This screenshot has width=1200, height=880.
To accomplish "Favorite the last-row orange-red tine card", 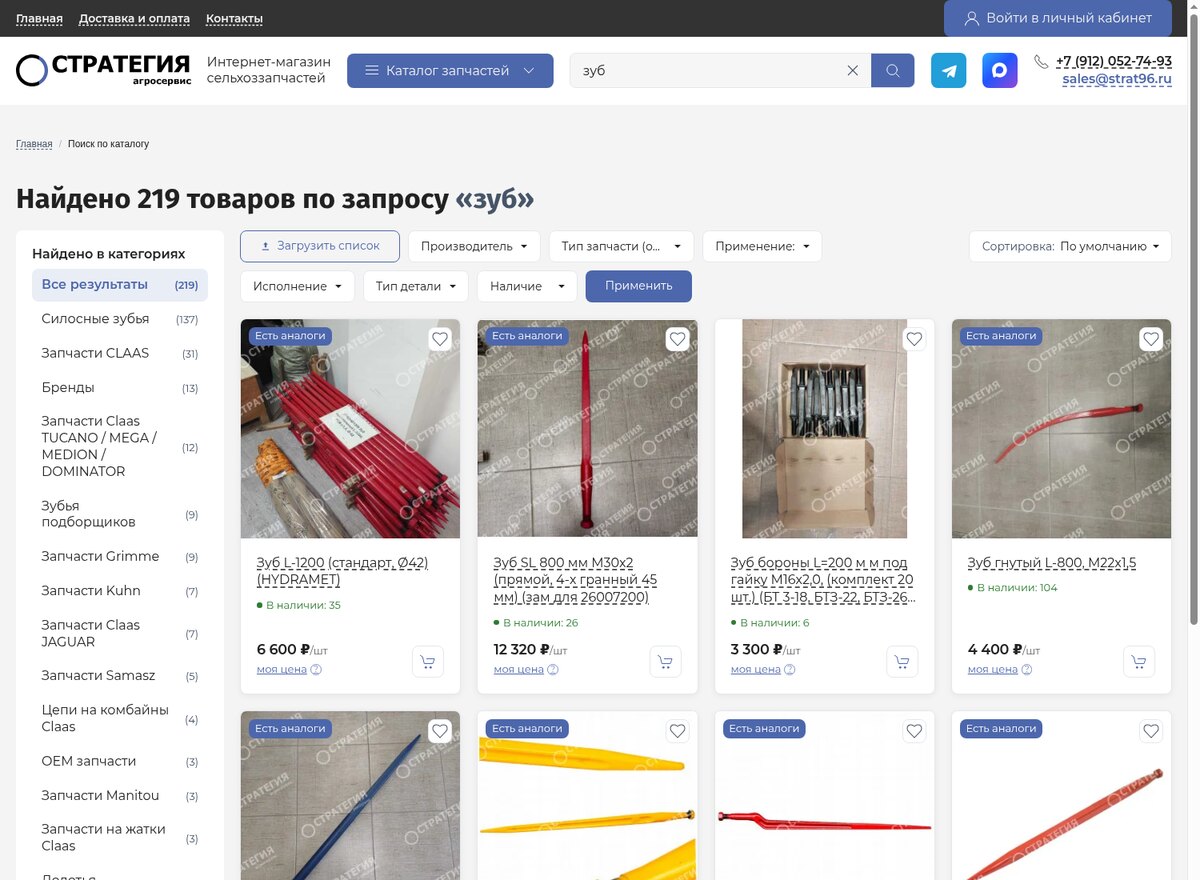I will coord(1151,731).
